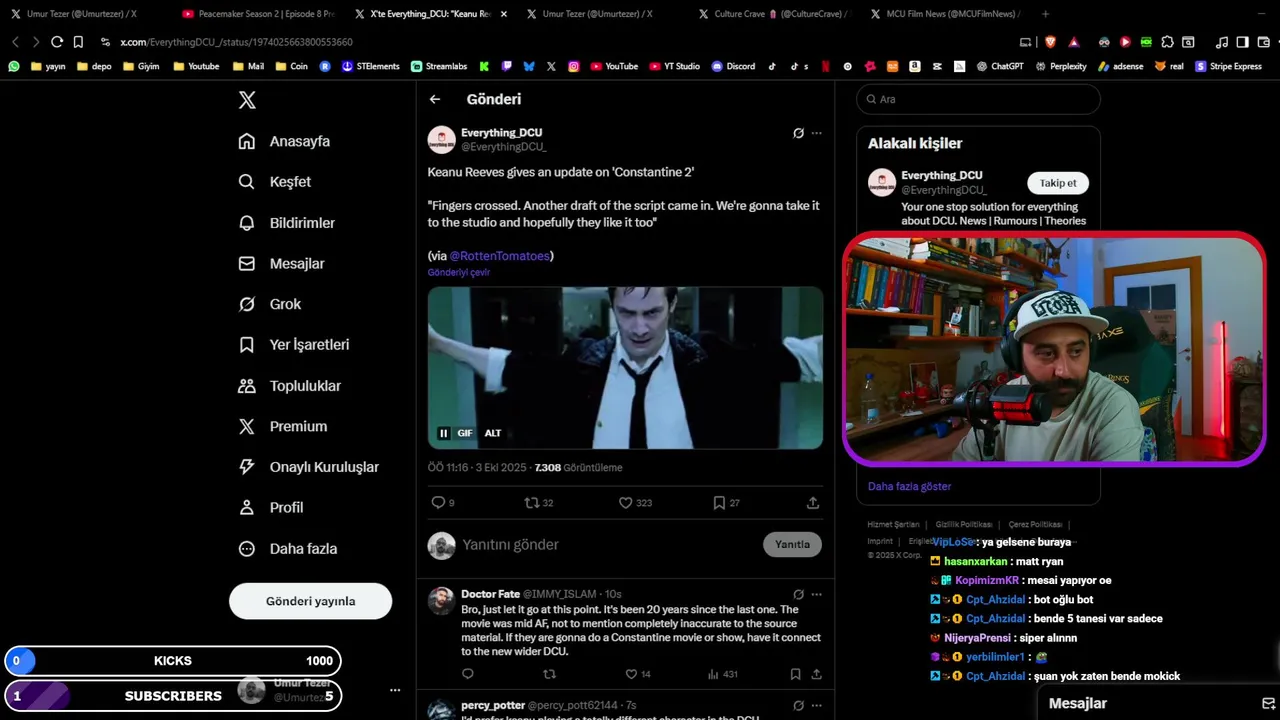Repost Doctor Fate's comment
The width and height of the screenshot is (1280, 720).
(x=549, y=674)
